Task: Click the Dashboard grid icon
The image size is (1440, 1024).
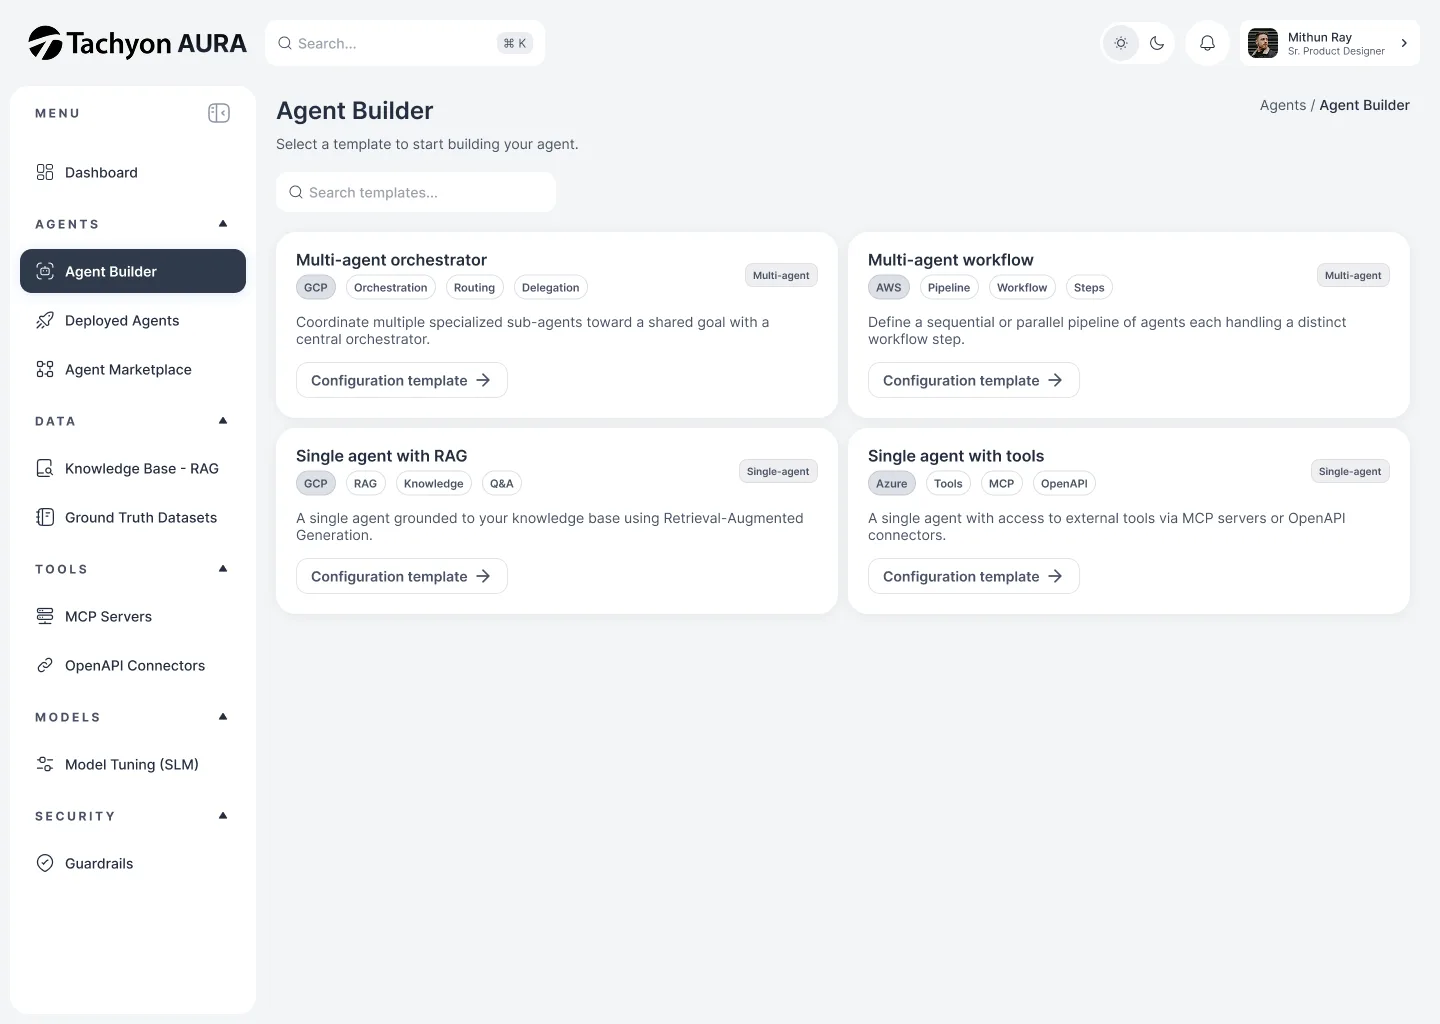Action: (x=45, y=172)
